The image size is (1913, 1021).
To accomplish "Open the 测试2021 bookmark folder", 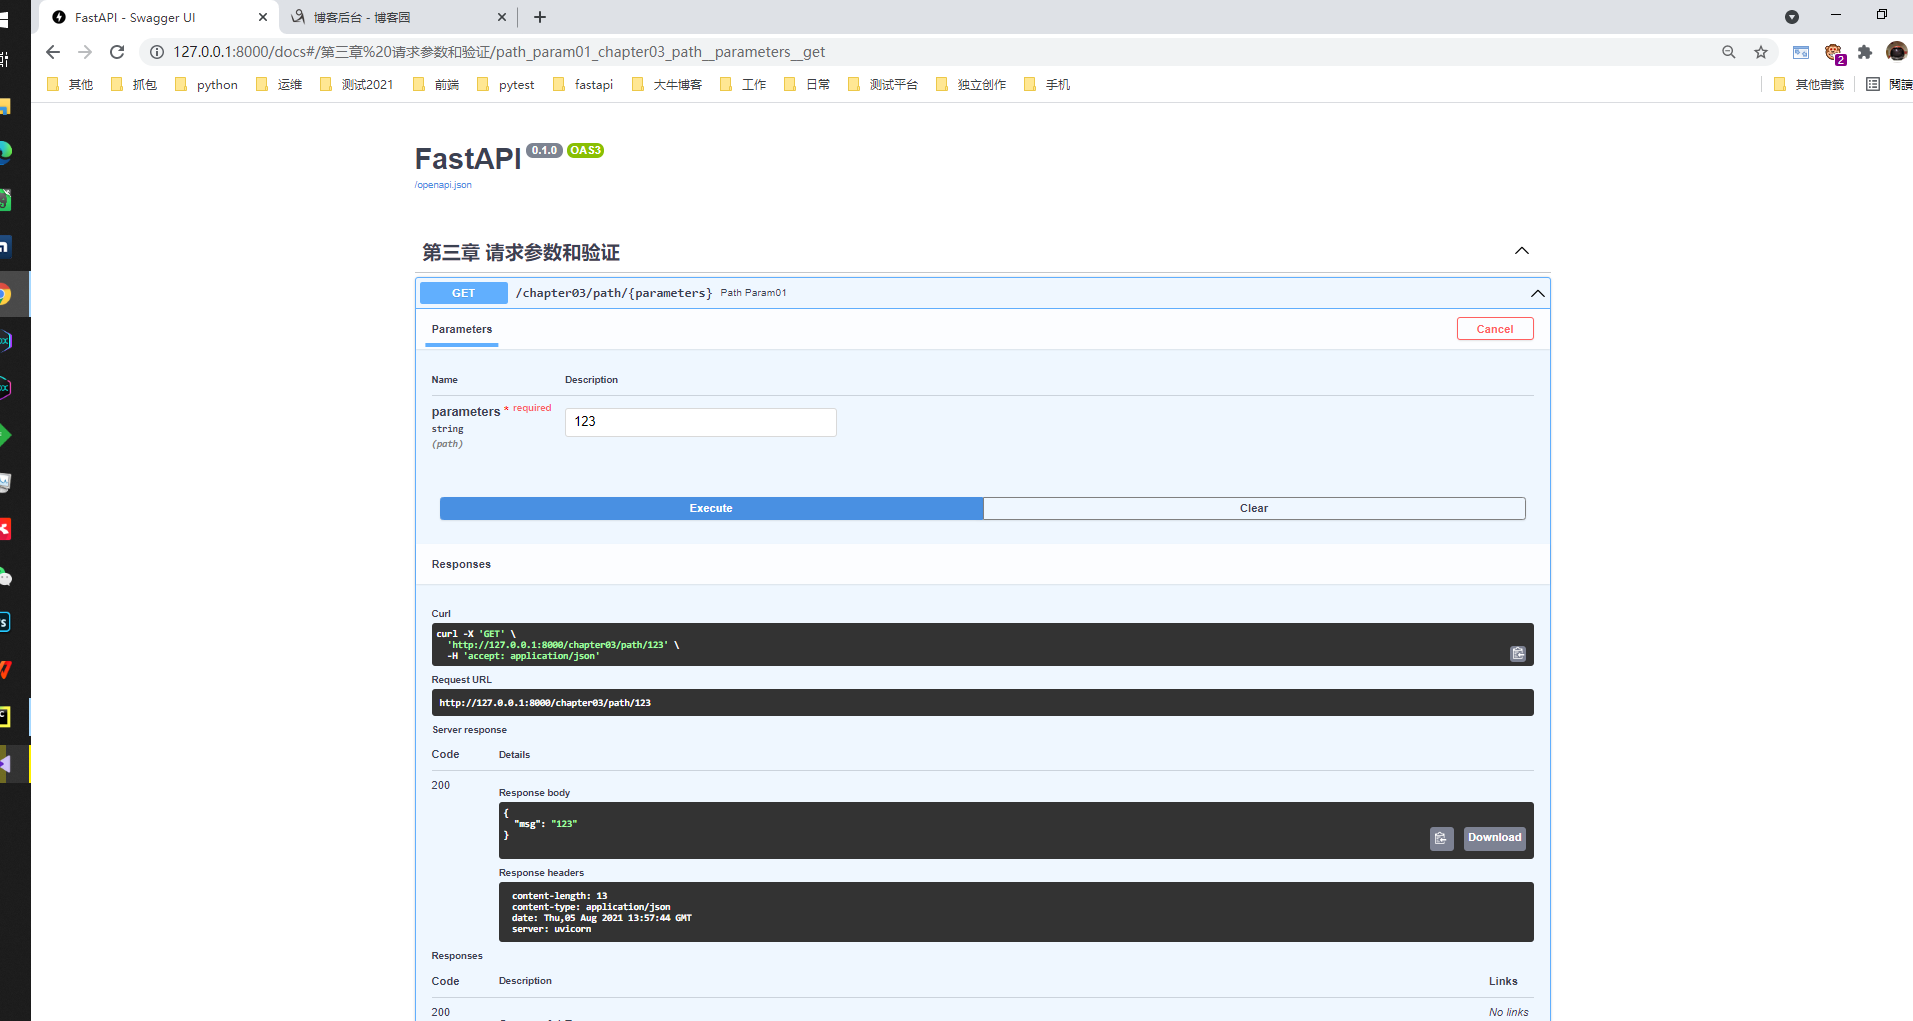I will point(357,84).
